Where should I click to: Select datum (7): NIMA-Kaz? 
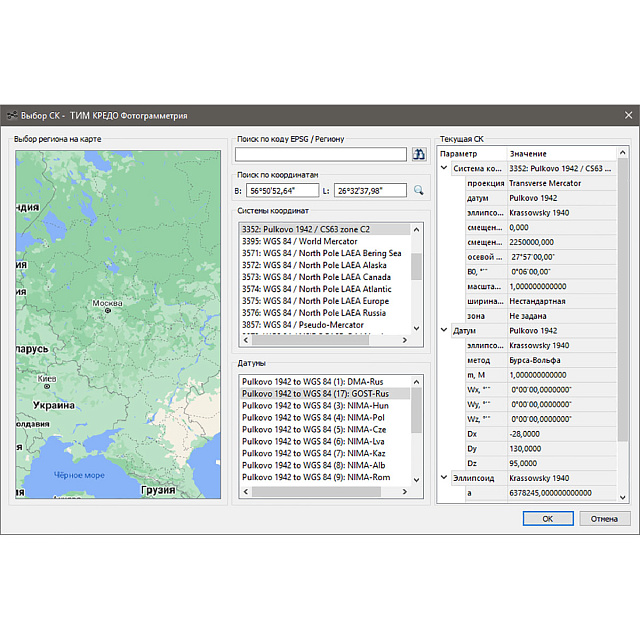tap(325, 453)
